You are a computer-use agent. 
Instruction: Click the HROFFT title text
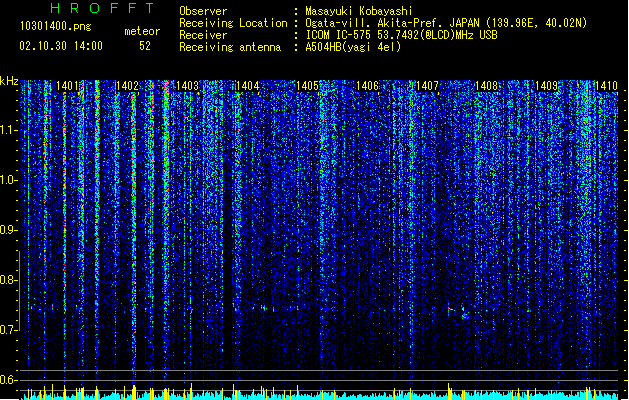pyautogui.click(x=103, y=8)
